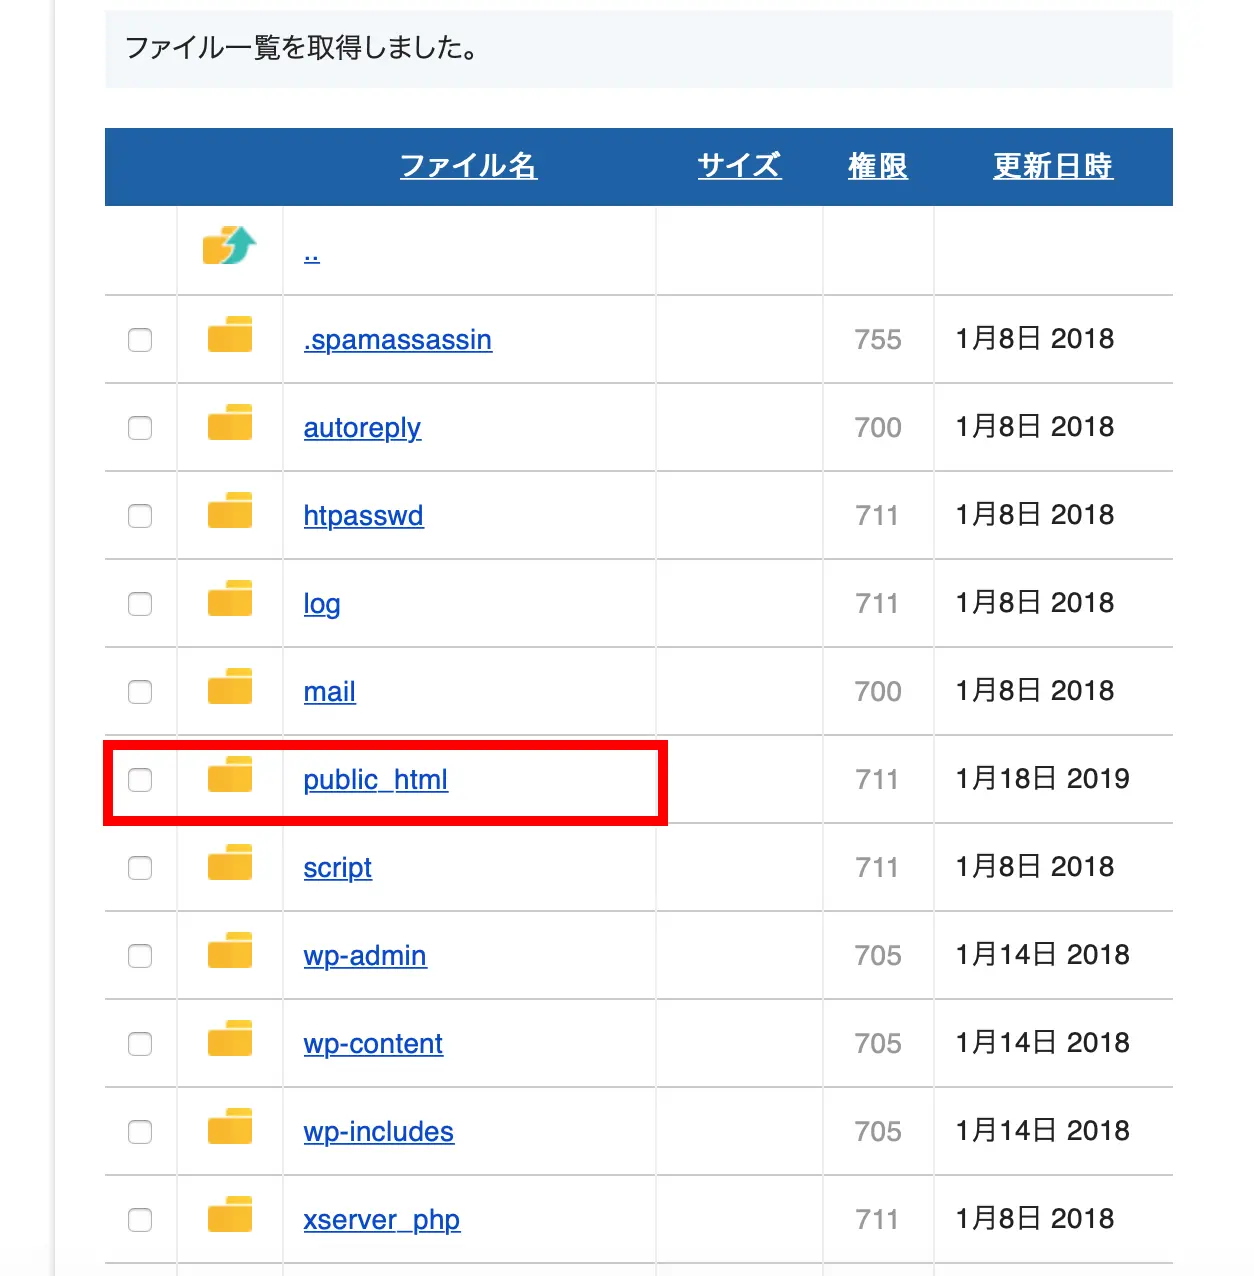Click the xserver_php folder icon
Screen dimensions: 1254x1276
[230, 1216]
